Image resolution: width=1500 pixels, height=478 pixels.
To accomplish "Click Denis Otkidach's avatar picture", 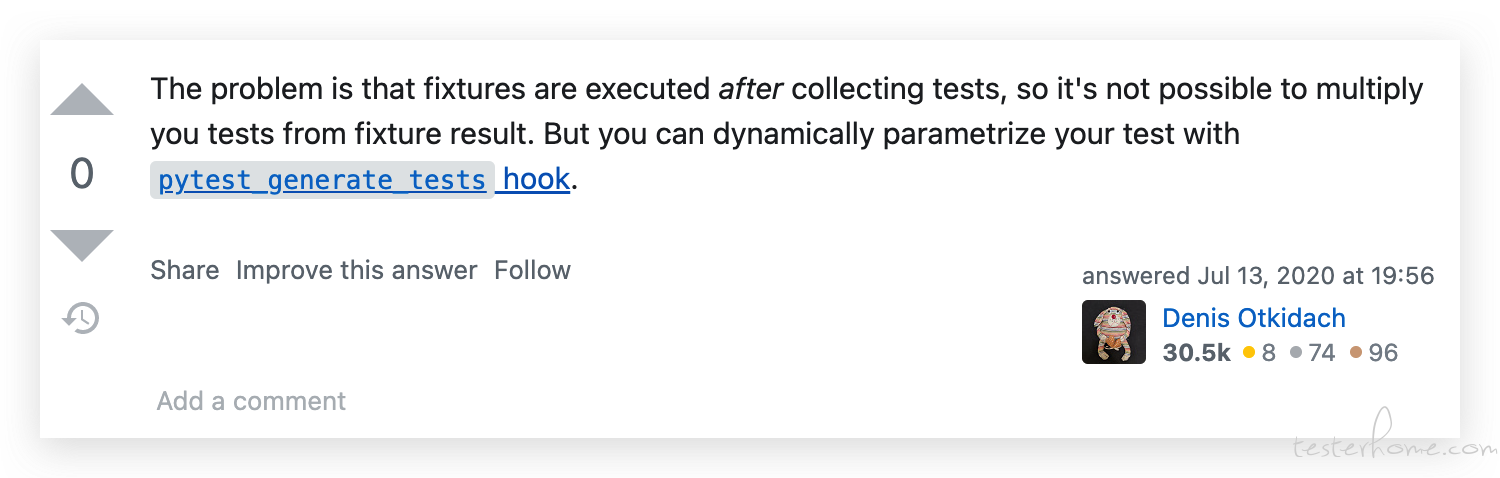I will click(1114, 332).
